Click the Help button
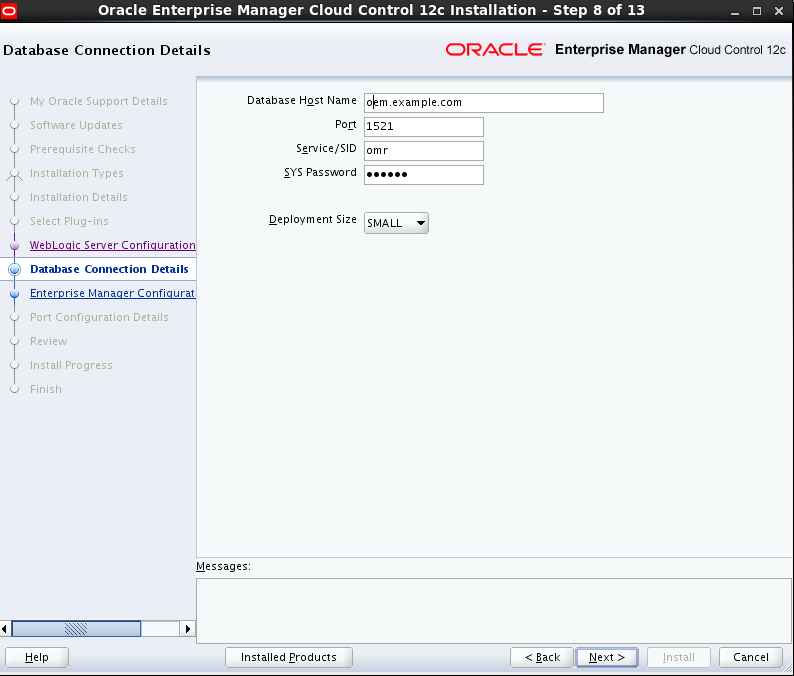 tap(37, 657)
